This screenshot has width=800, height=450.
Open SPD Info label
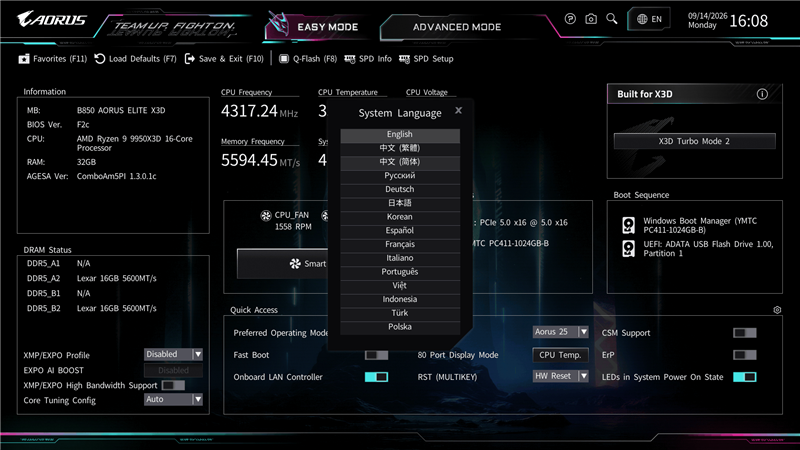click(375, 59)
